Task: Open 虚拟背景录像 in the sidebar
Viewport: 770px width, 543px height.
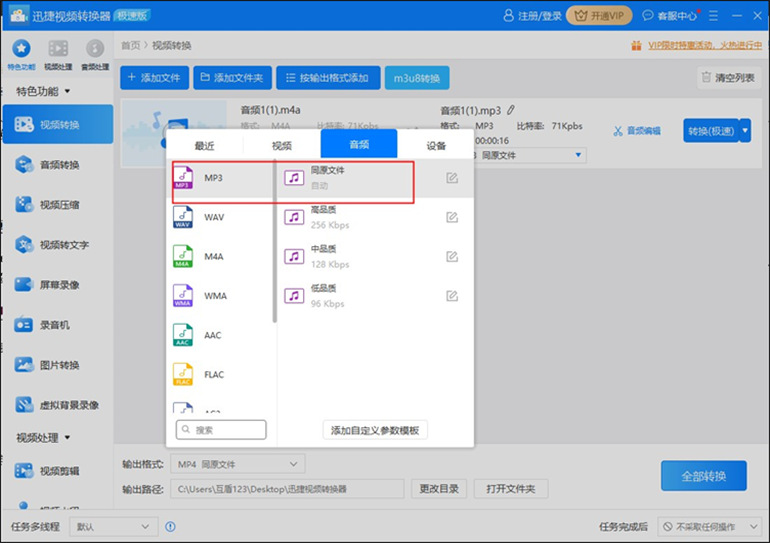Action: click(58, 405)
